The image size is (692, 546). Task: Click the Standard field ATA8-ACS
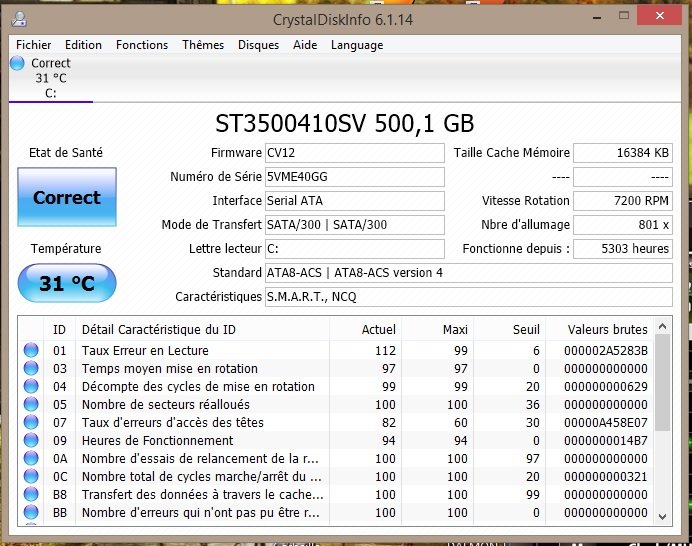469,273
